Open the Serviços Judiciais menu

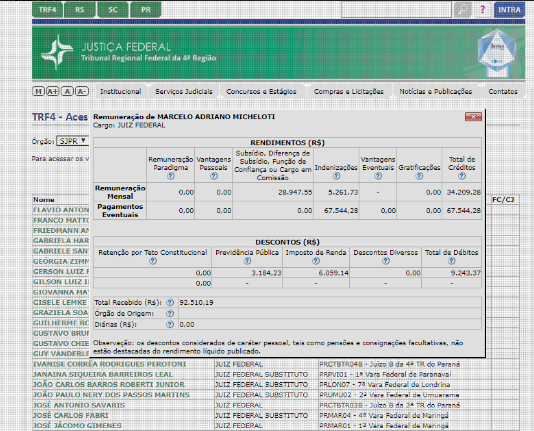coord(184,92)
